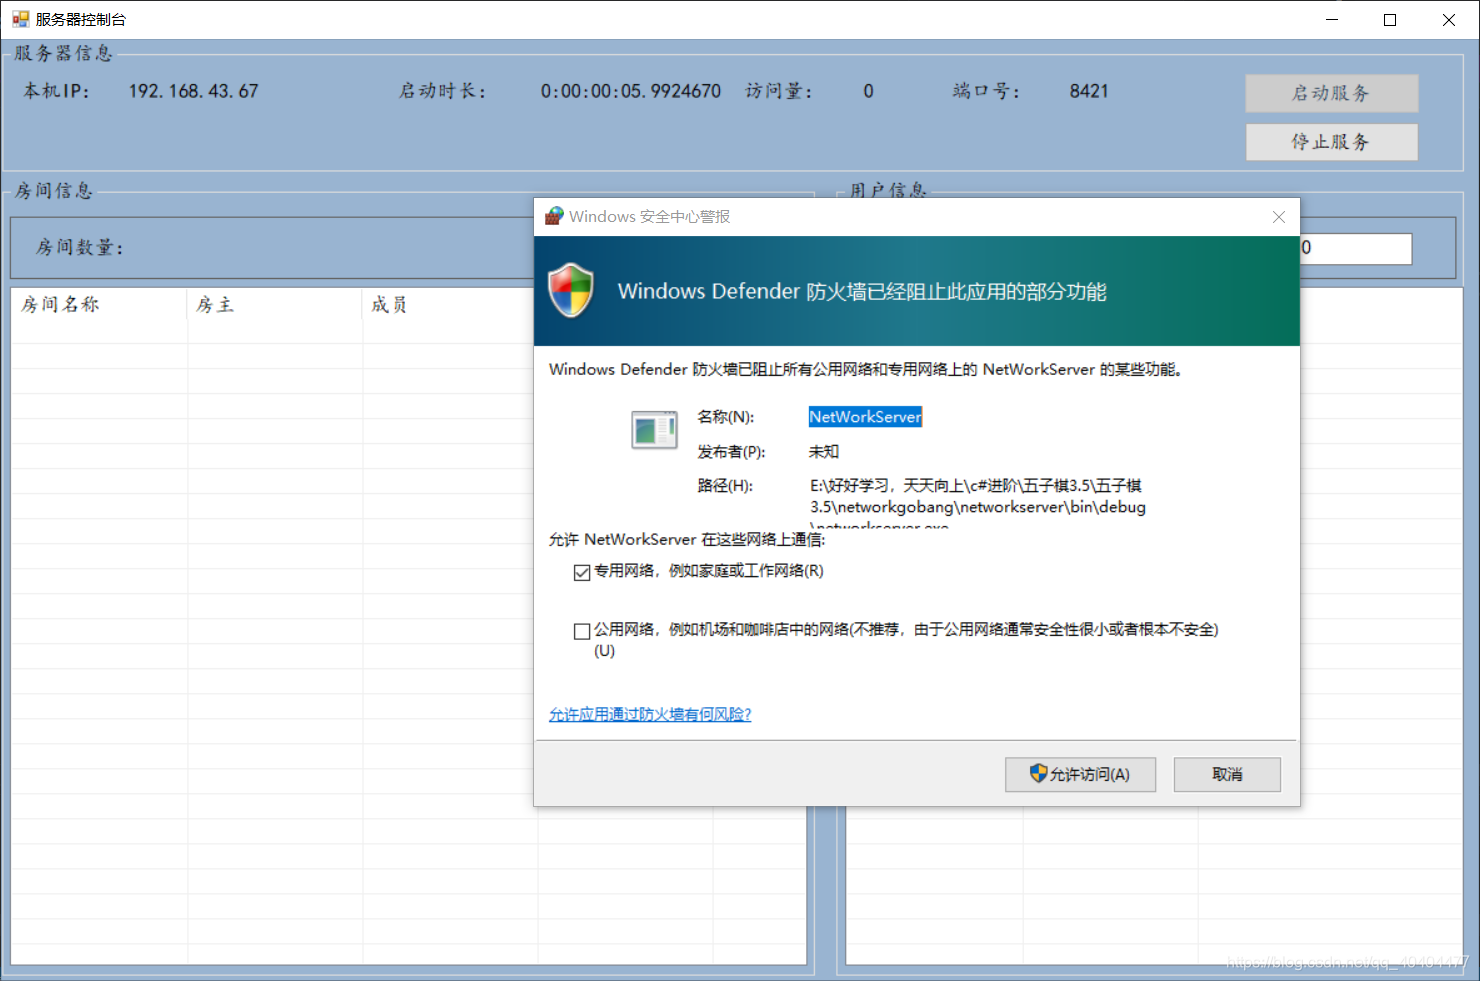1480x981 pixels.
Task: Maximize the 服务器控制台 window
Action: [x=1390, y=20]
